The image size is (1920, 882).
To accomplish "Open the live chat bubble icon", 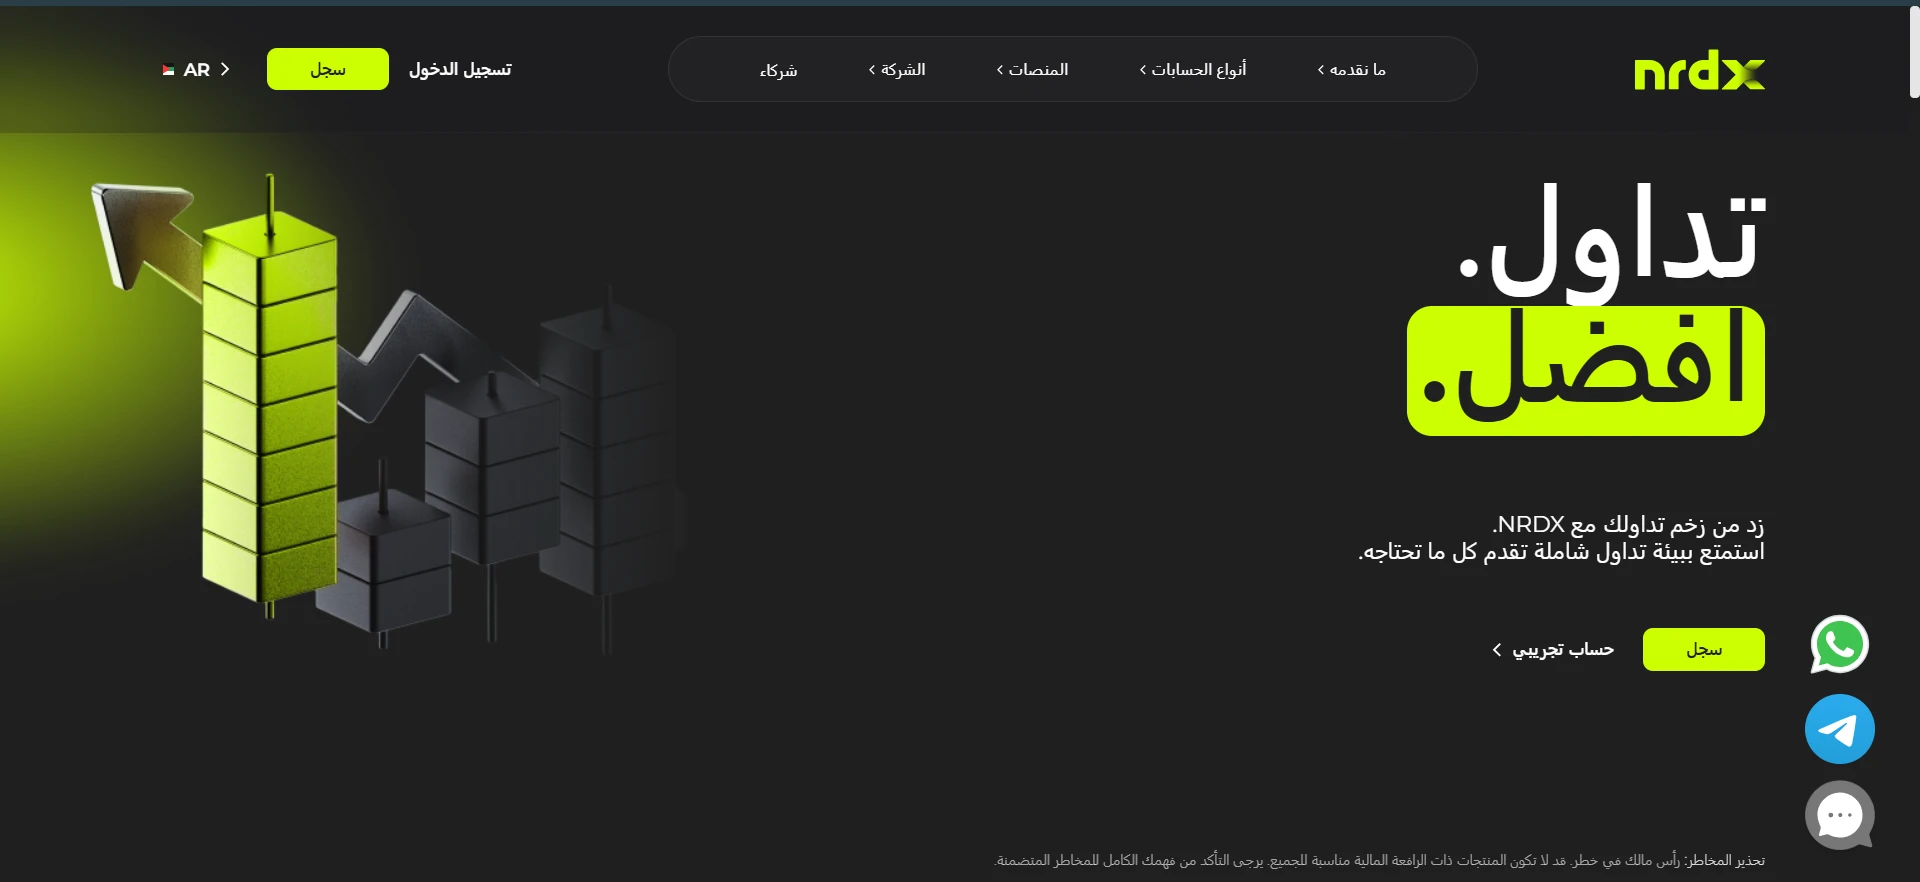I will [x=1839, y=815].
